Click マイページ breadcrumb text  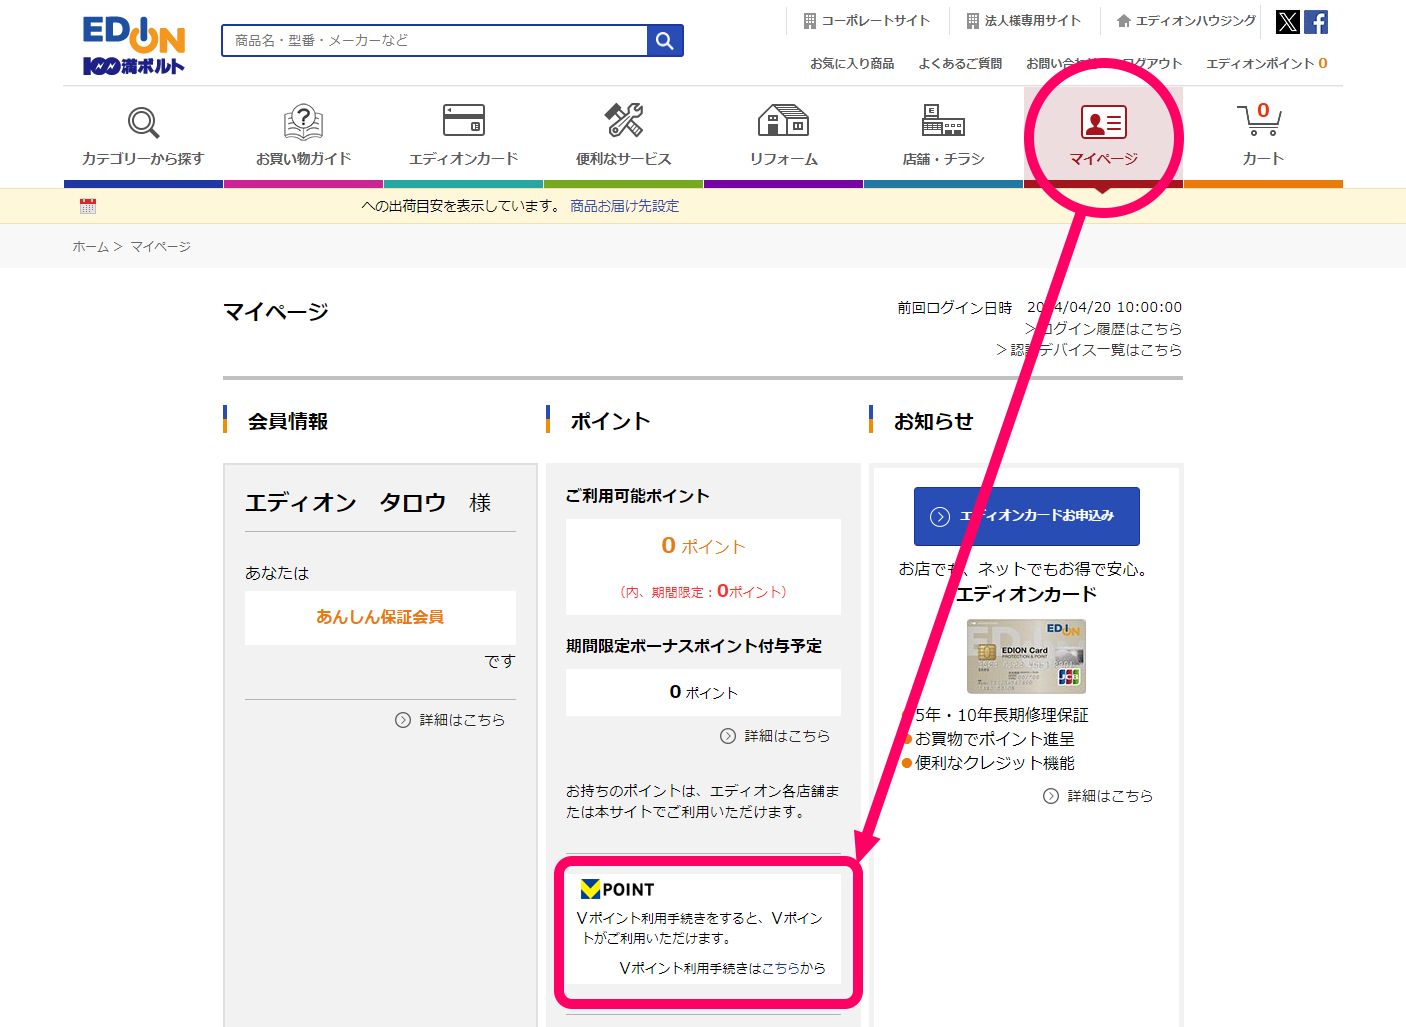(x=160, y=246)
